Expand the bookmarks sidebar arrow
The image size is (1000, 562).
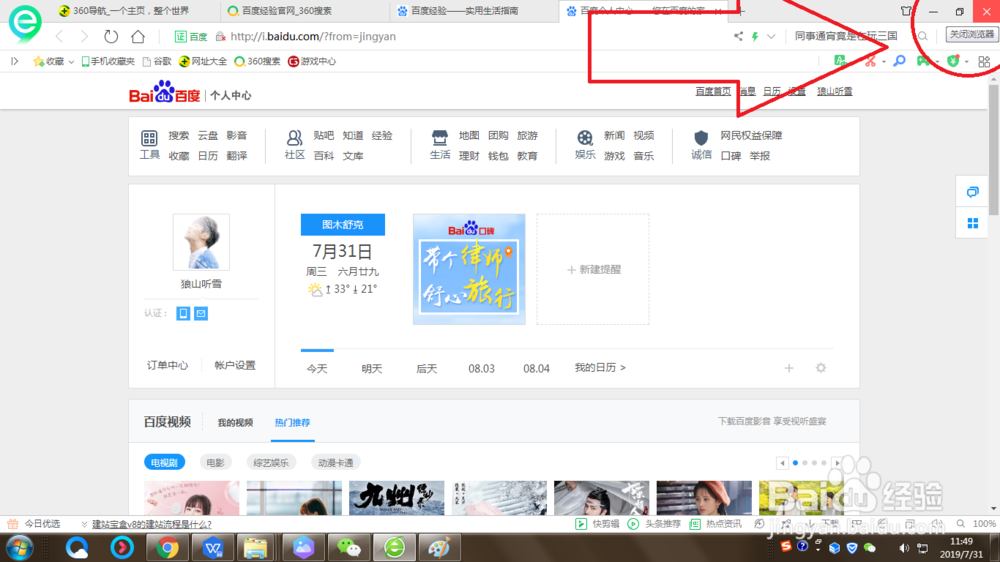[15, 61]
